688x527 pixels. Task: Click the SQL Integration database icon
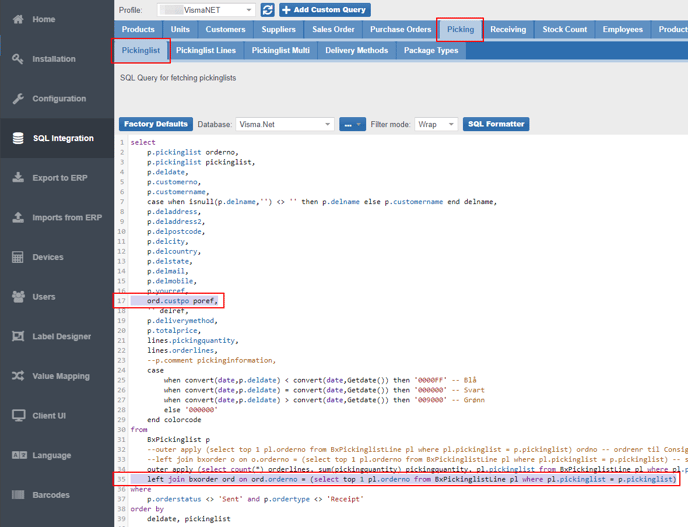click(18, 138)
